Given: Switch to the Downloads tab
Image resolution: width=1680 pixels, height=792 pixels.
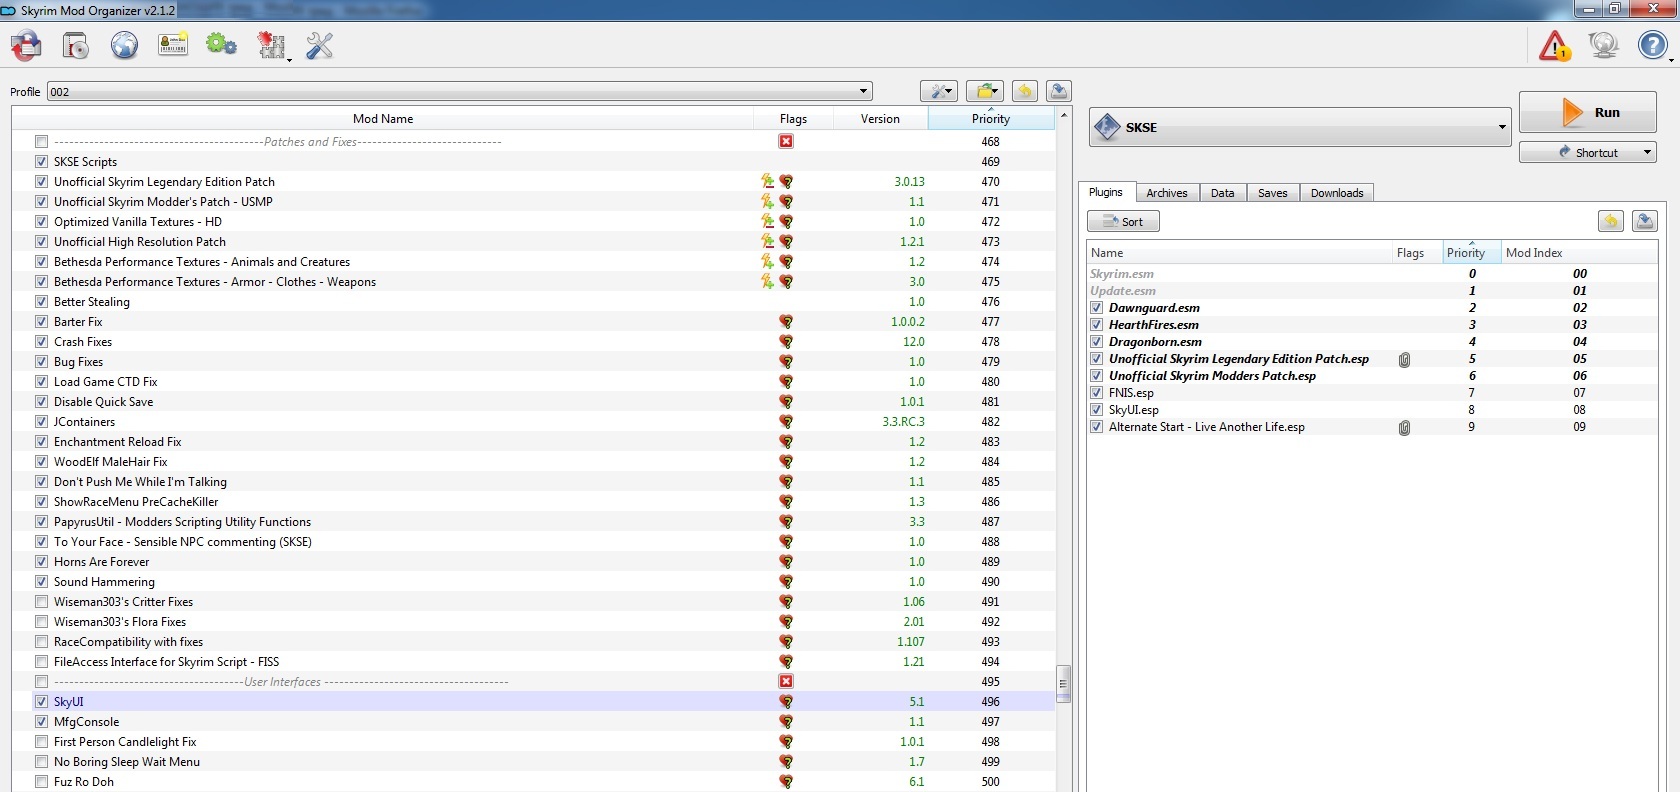Looking at the screenshot, I should pos(1337,193).
